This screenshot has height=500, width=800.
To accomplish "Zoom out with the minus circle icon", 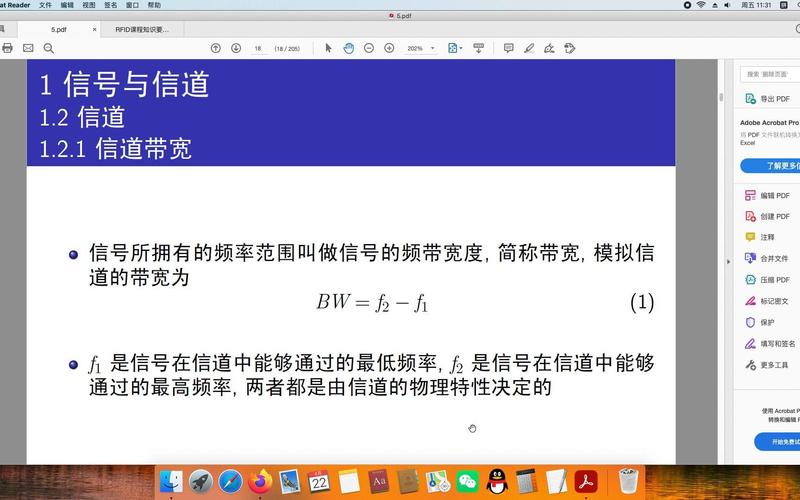I will tap(369, 48).
